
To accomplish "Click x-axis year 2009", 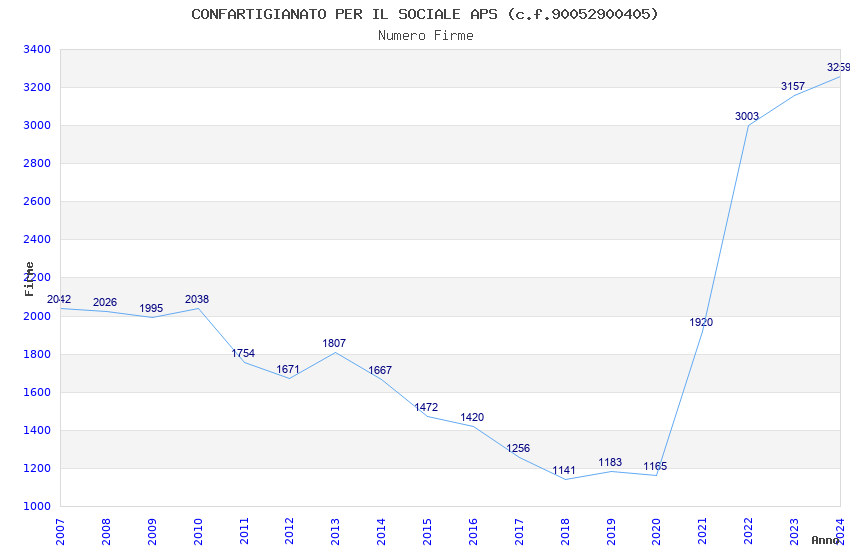I will tap(152, 532).
